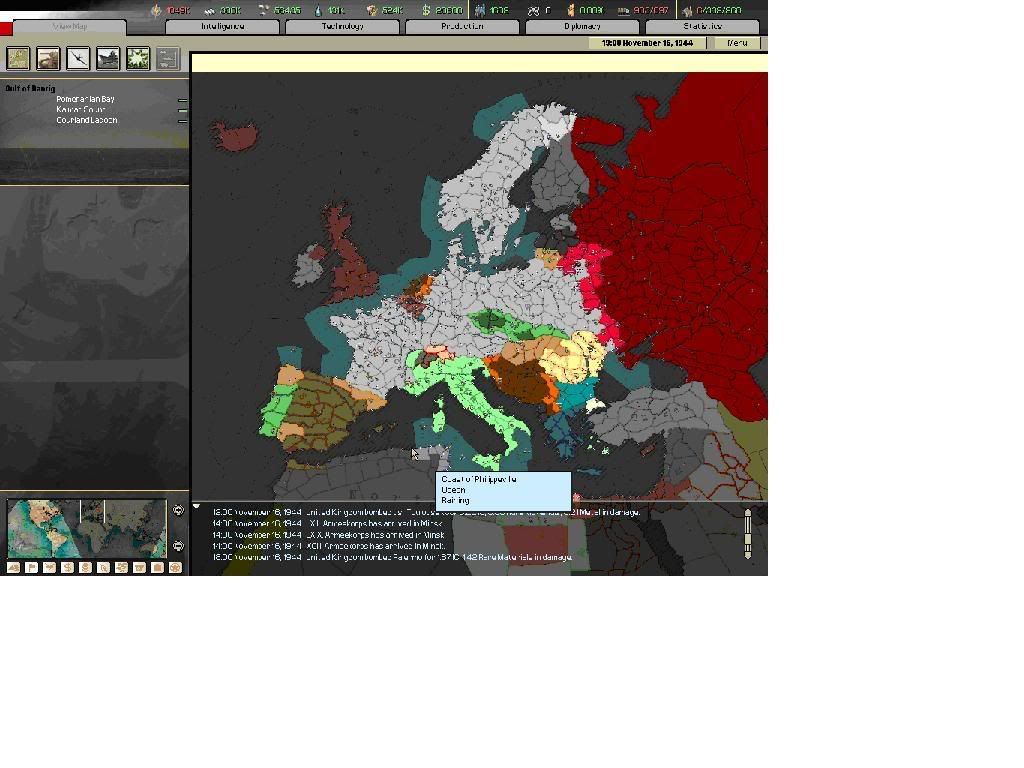Select the third map mode icon
The image size is (1024, 768).
[x=50, y=568]
